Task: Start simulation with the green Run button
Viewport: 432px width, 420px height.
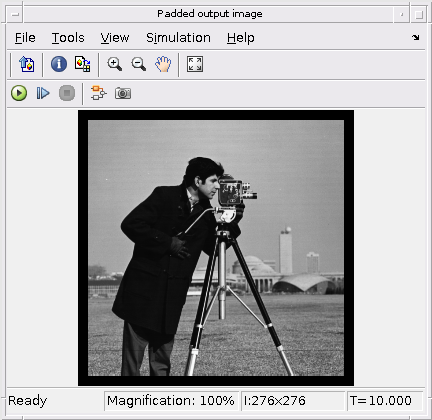Action: point(19,93)
